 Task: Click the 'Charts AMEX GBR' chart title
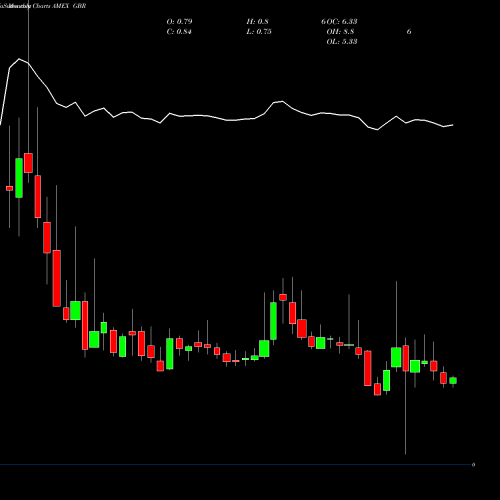59,6
